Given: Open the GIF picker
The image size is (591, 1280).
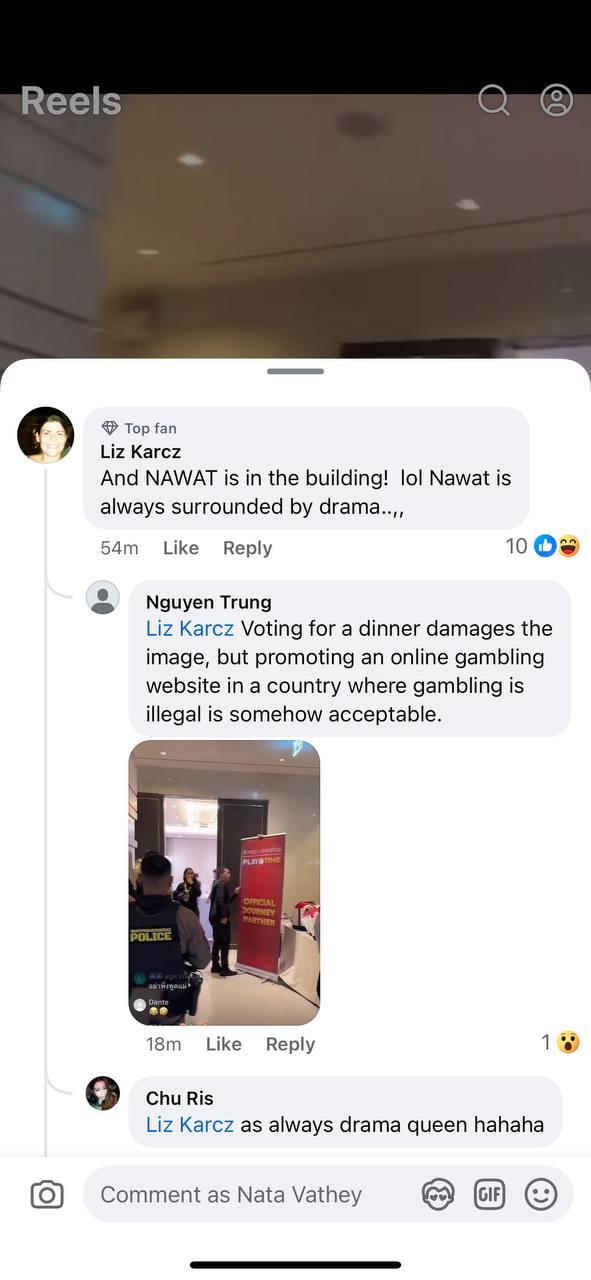Looking at the screenshot, I should (489, 1194).
